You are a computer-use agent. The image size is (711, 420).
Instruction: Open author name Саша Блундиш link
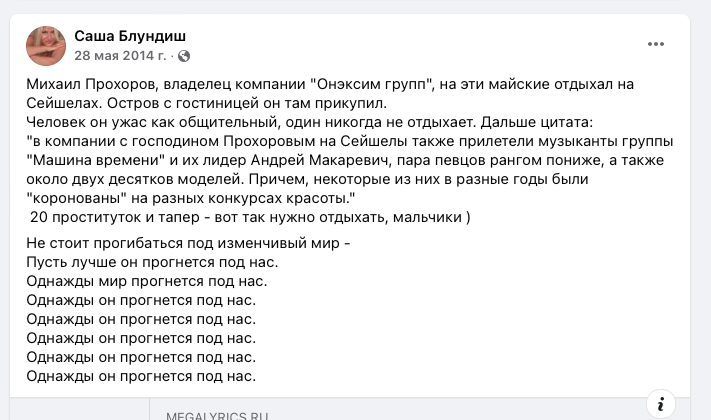[130, 36]
